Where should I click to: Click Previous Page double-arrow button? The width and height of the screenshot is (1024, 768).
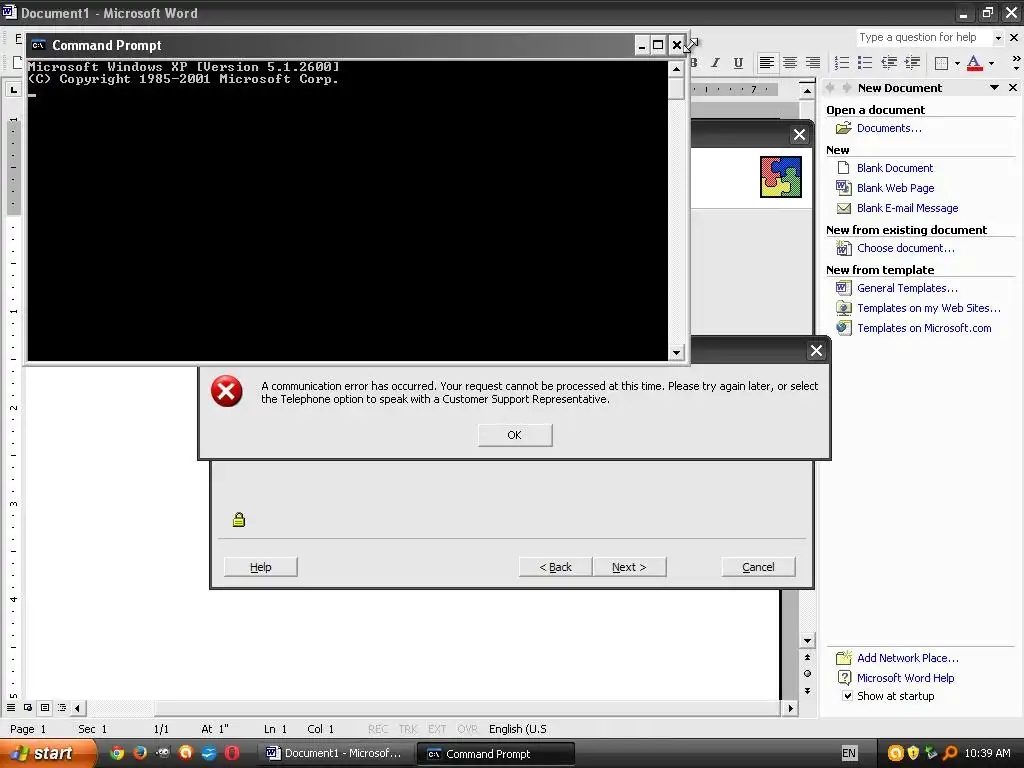[807, 658]
